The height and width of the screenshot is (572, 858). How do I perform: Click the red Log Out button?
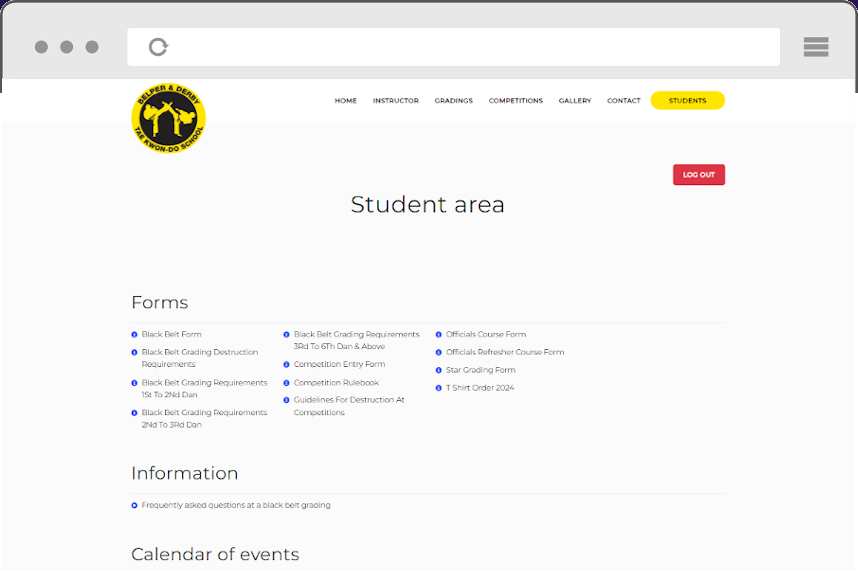click(698, 175)
